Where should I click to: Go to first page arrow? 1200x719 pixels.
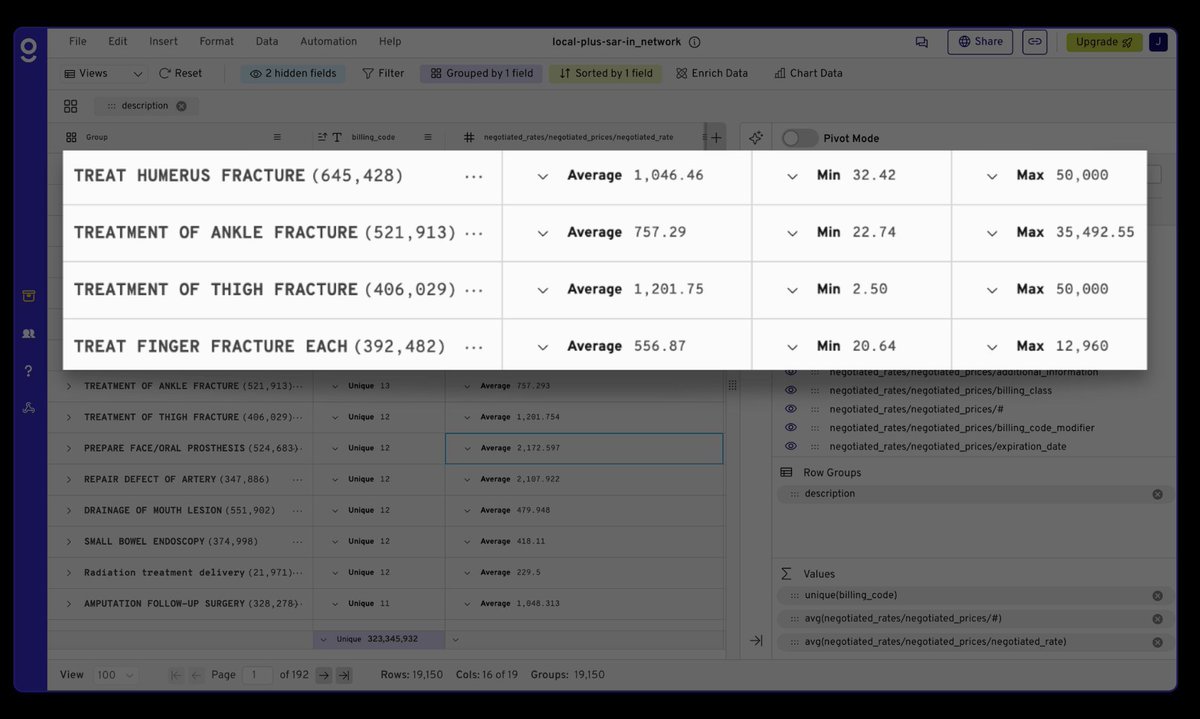tap(176, 676)
